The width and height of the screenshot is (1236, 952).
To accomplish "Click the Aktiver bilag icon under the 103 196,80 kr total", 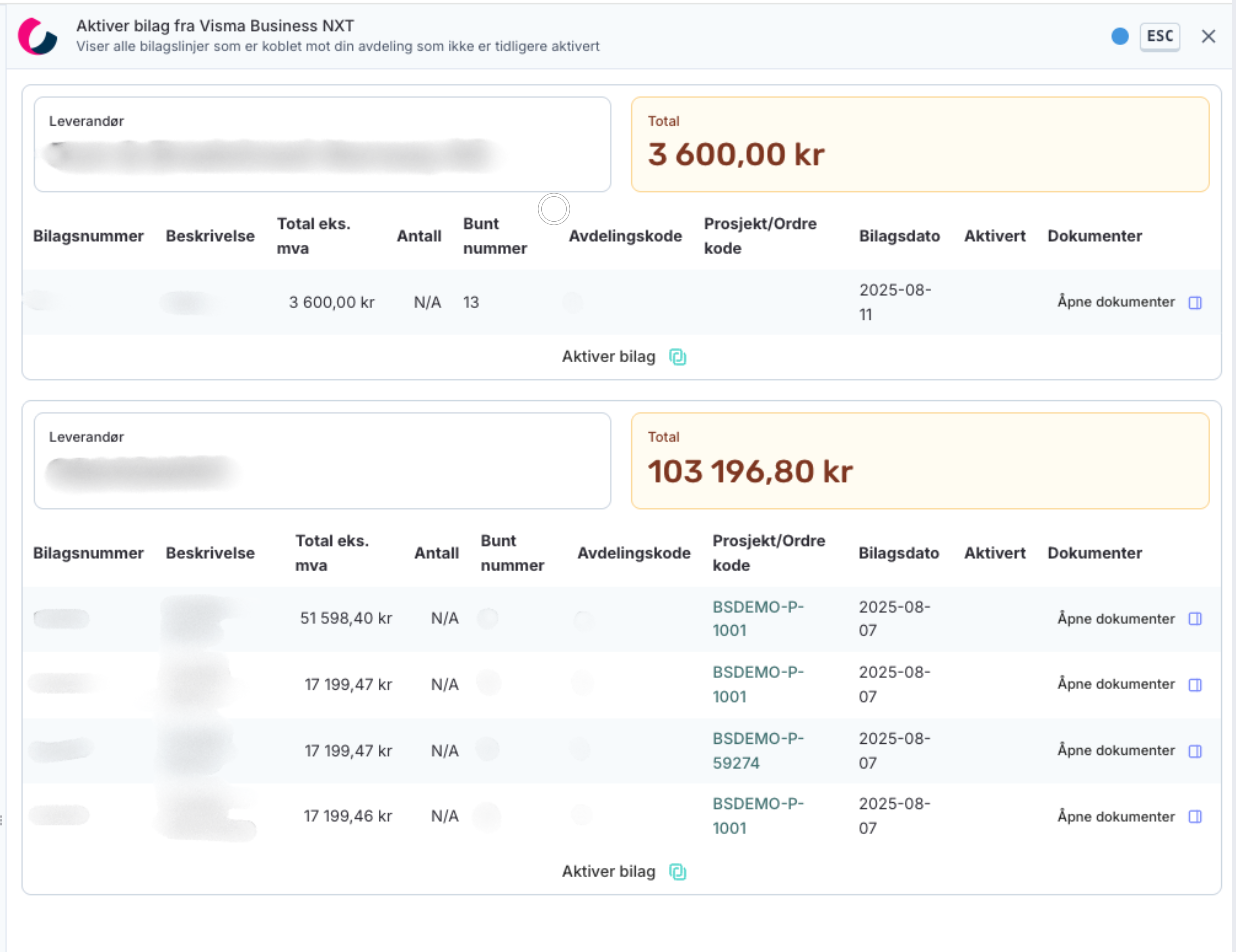I will (677, 872).
